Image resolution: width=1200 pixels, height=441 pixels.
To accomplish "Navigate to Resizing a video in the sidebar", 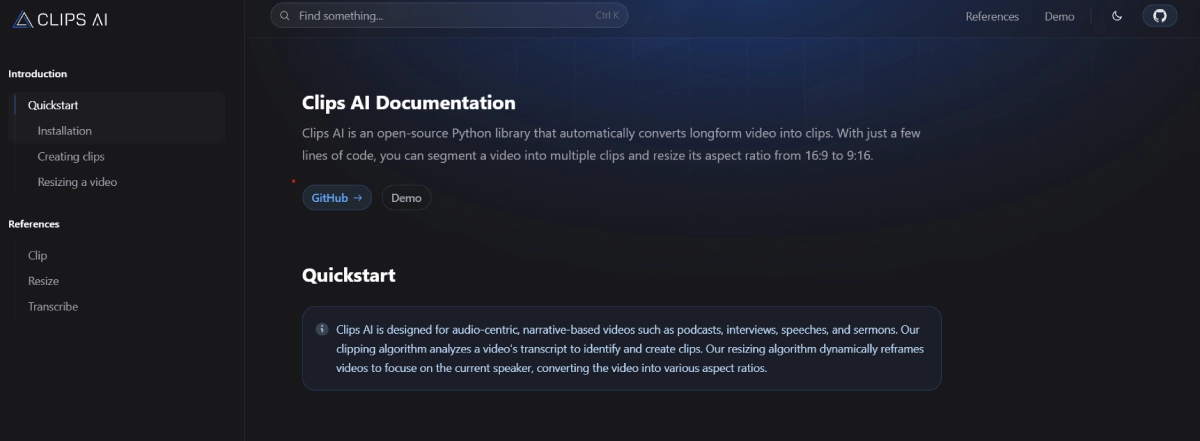I will point(77,182).
